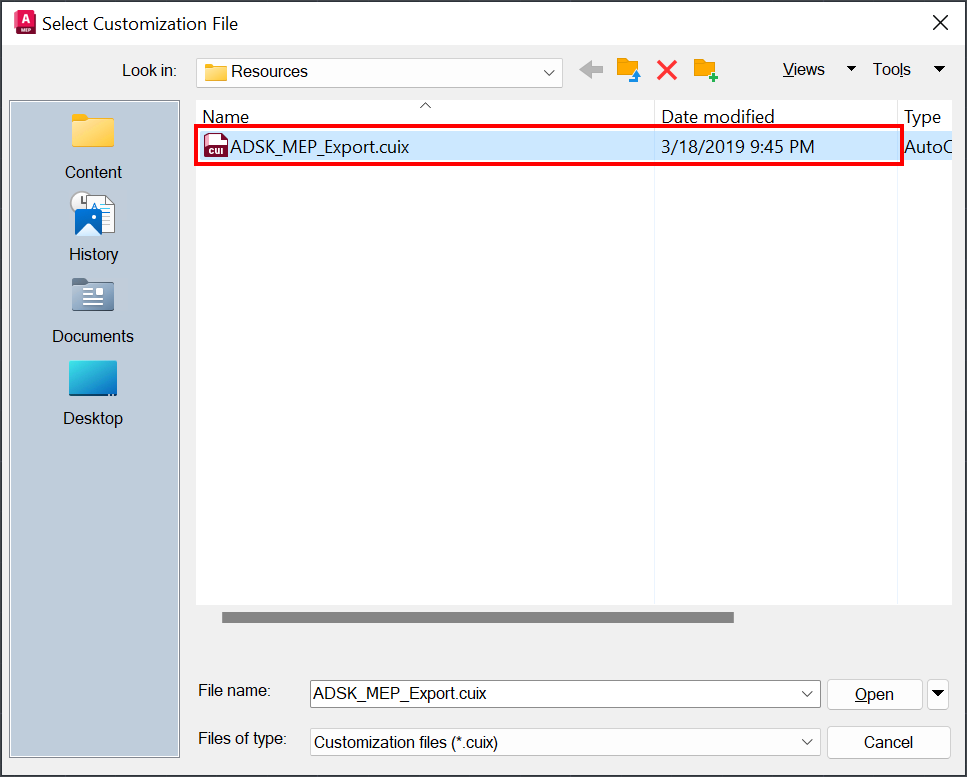
Task: Select the Content shortcut in the sidebar
Action: (x=93, y=145)
